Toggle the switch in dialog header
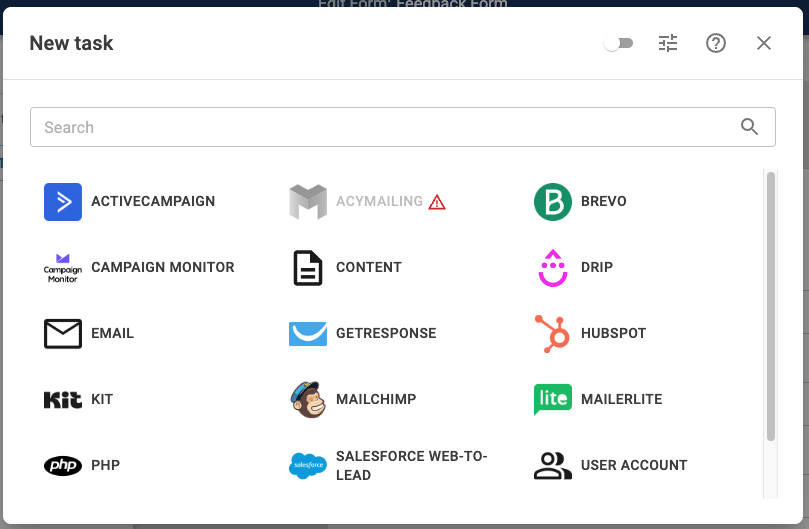Image resolution: width=809 pixels, height=529 pixels. [x=619, y=43]
